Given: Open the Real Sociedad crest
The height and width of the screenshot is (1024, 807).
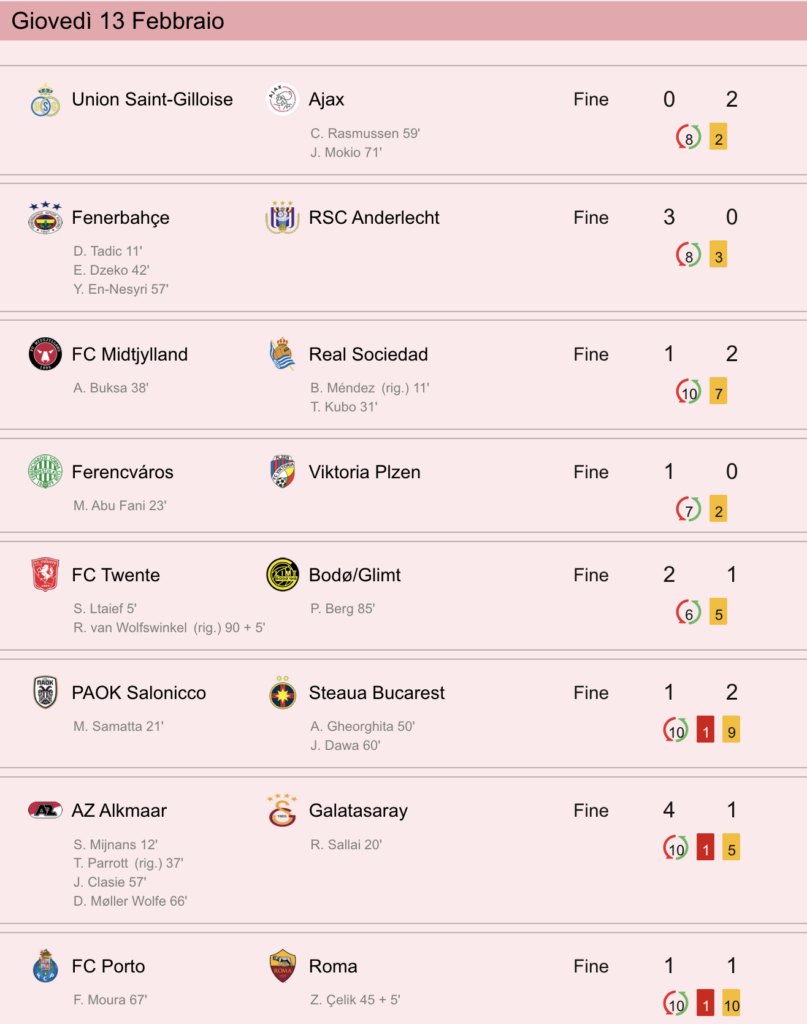Looking at the screenshot, I should point(282,354).
